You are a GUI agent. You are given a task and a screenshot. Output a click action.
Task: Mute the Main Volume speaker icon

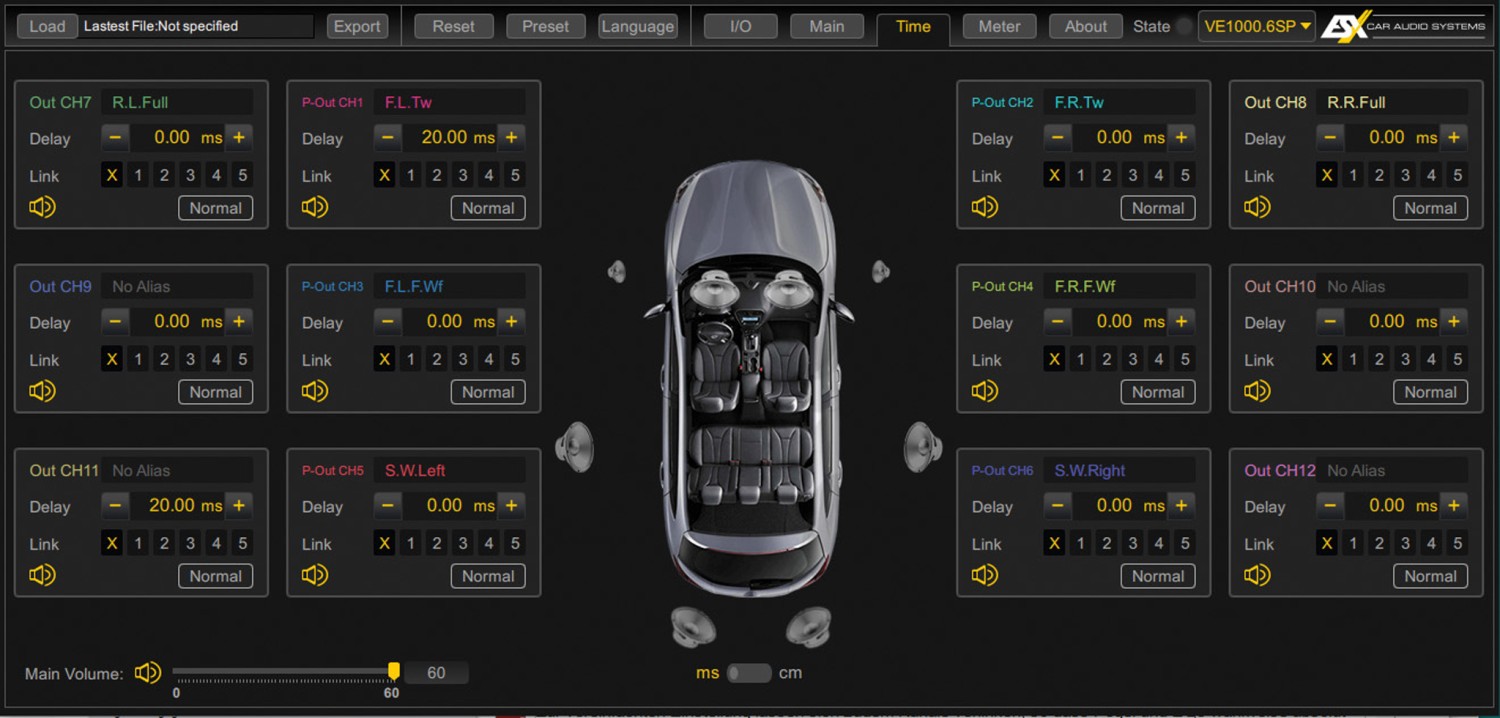coord(148,673)
